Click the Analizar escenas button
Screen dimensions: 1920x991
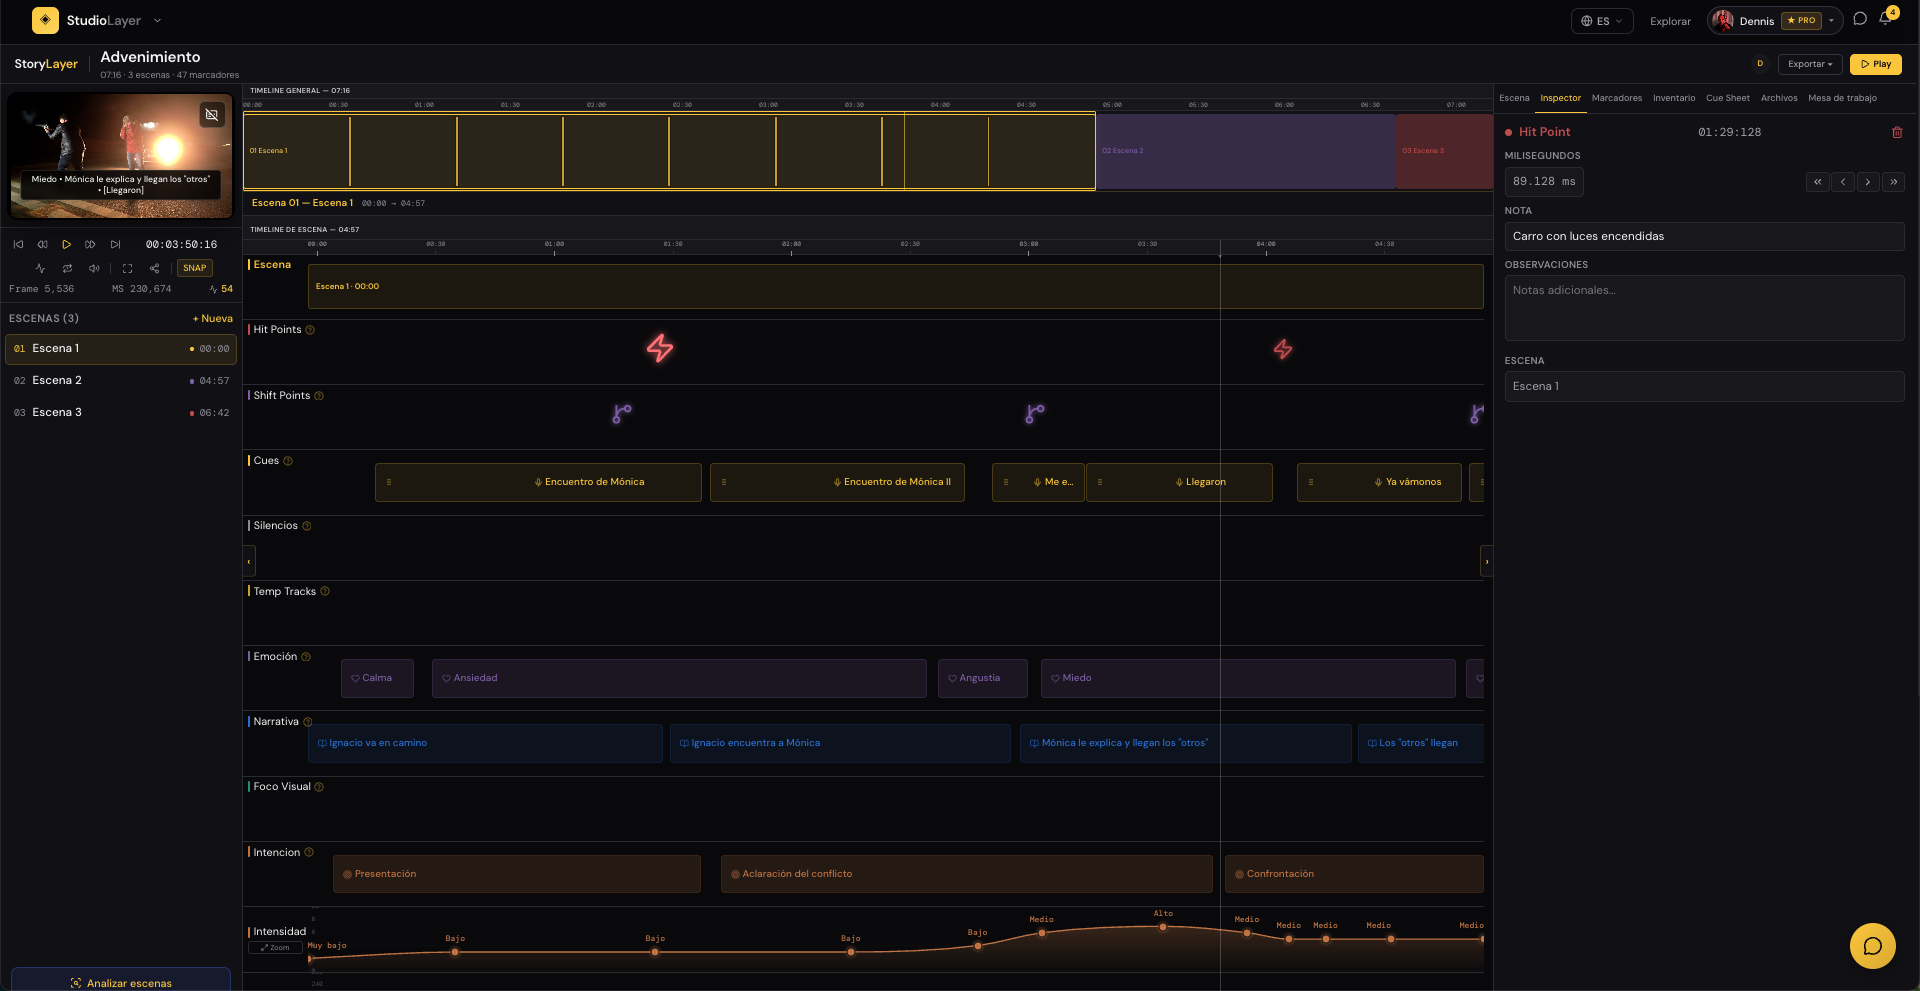pos(121,982)
